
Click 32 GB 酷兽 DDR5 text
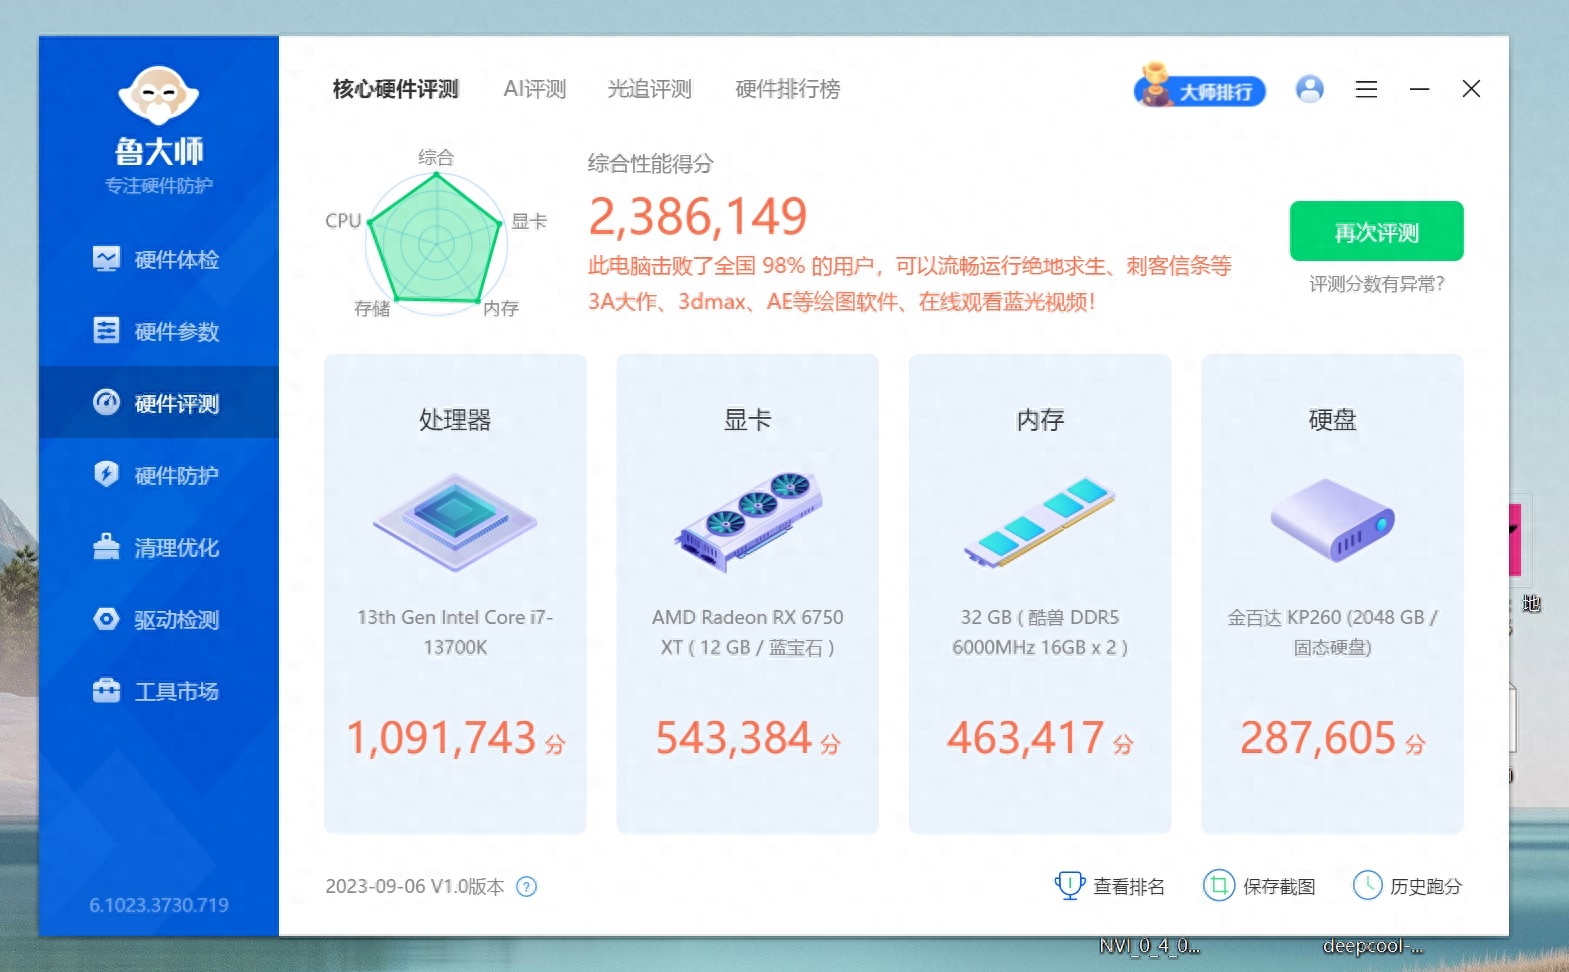[1040, 632]
